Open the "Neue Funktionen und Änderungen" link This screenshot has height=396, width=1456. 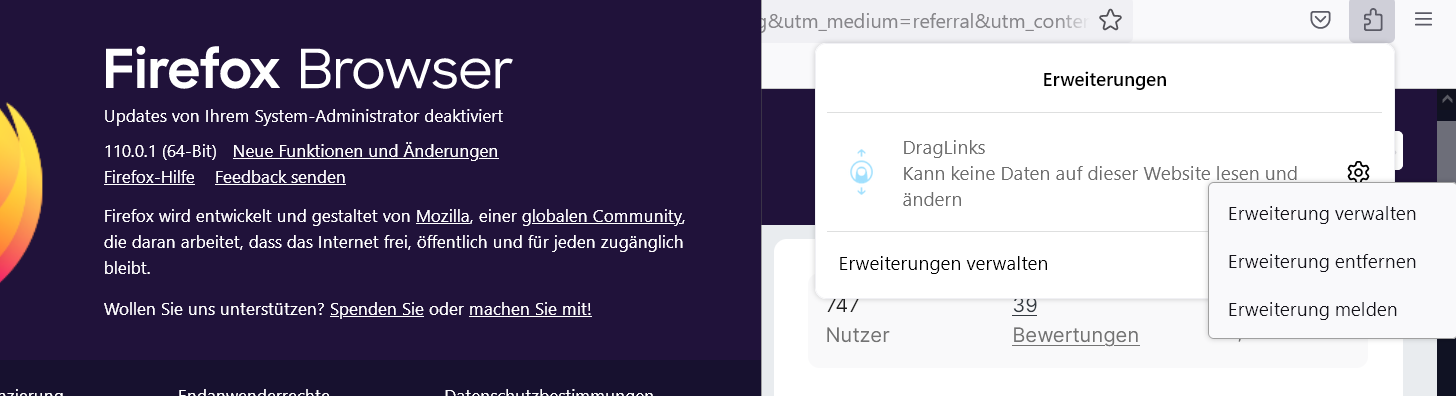pyautogui.click(x=365, y=151)
